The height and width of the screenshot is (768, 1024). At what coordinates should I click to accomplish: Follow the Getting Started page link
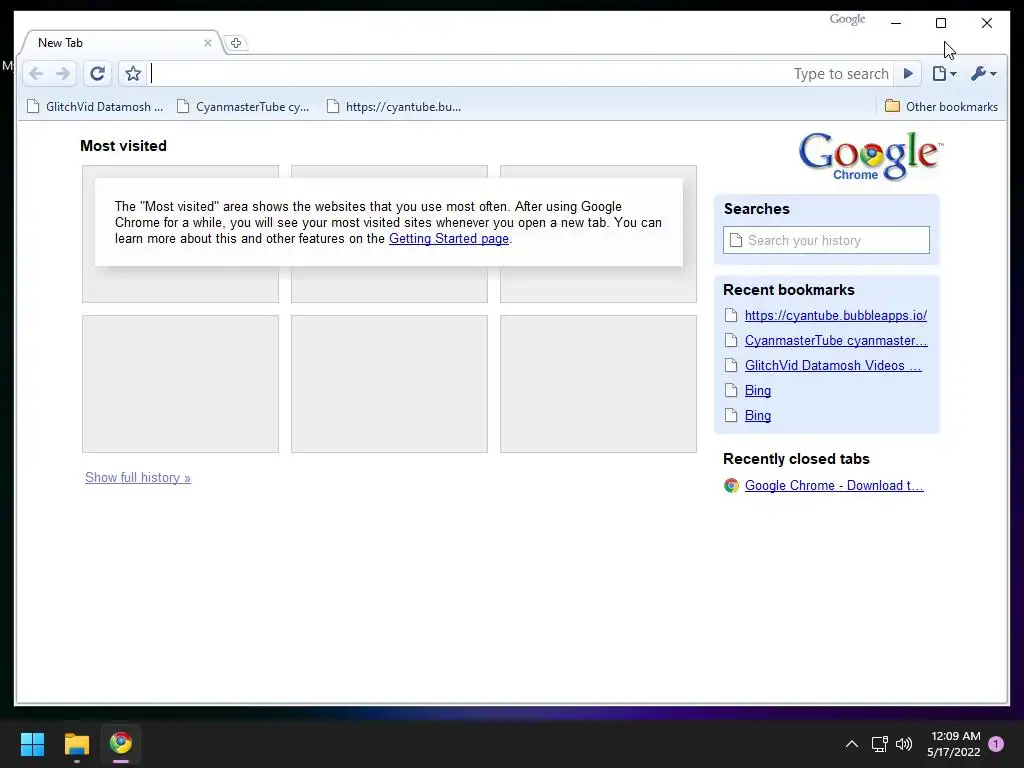(449, 238)
